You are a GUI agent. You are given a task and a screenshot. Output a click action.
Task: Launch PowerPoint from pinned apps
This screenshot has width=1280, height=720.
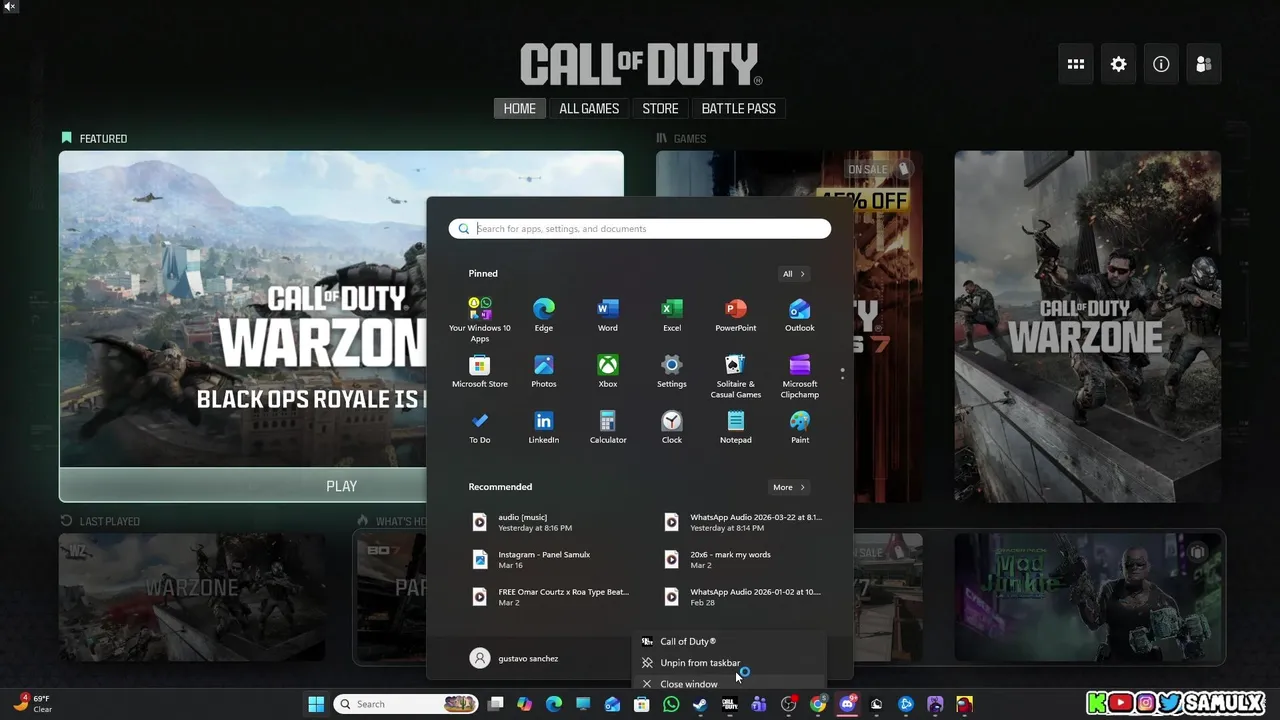click(735, 314)
